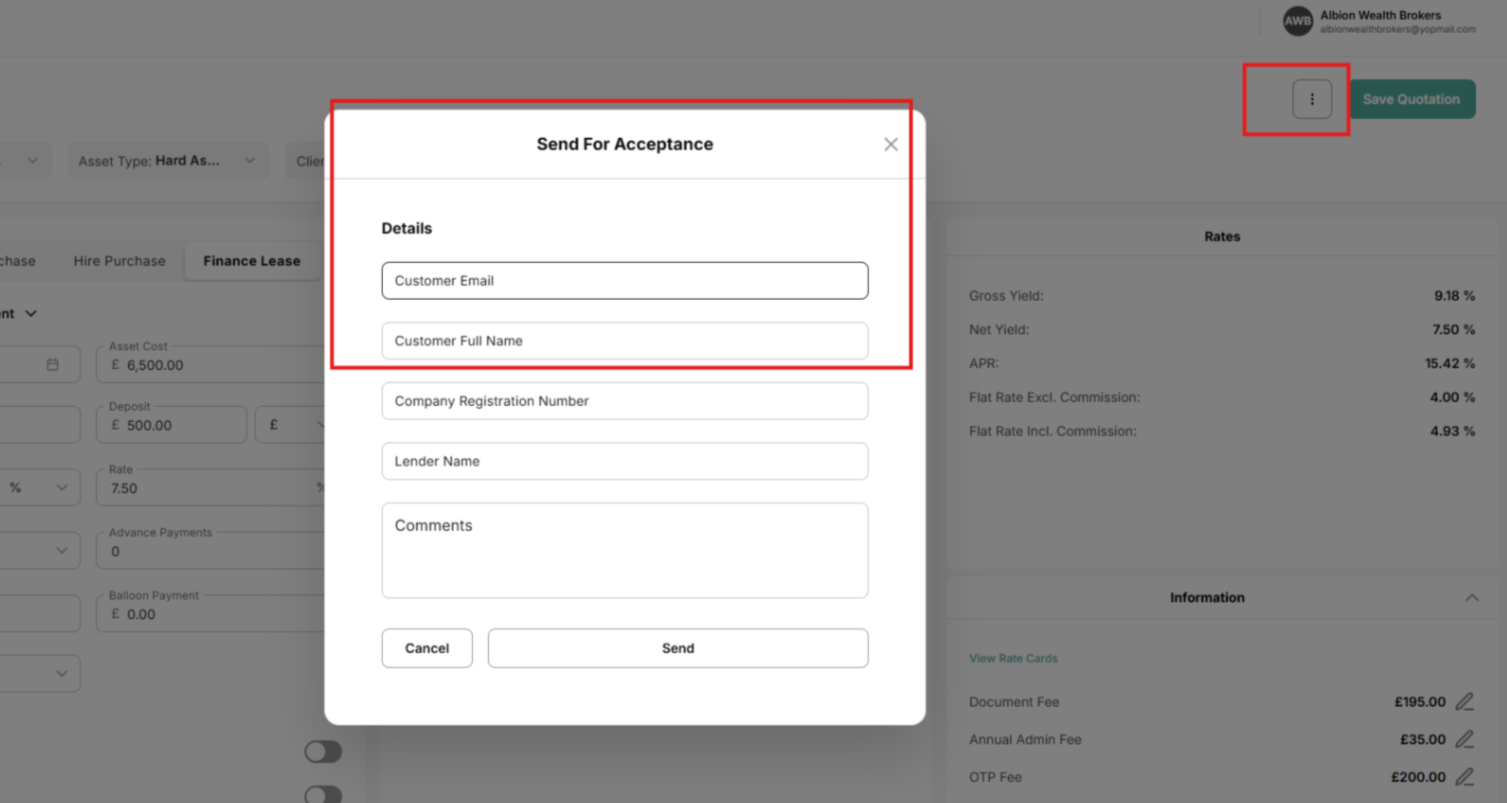Switch to the Finance Lease tab
The height and width of the screenshot is (803, 1507).
click(251, 261)
